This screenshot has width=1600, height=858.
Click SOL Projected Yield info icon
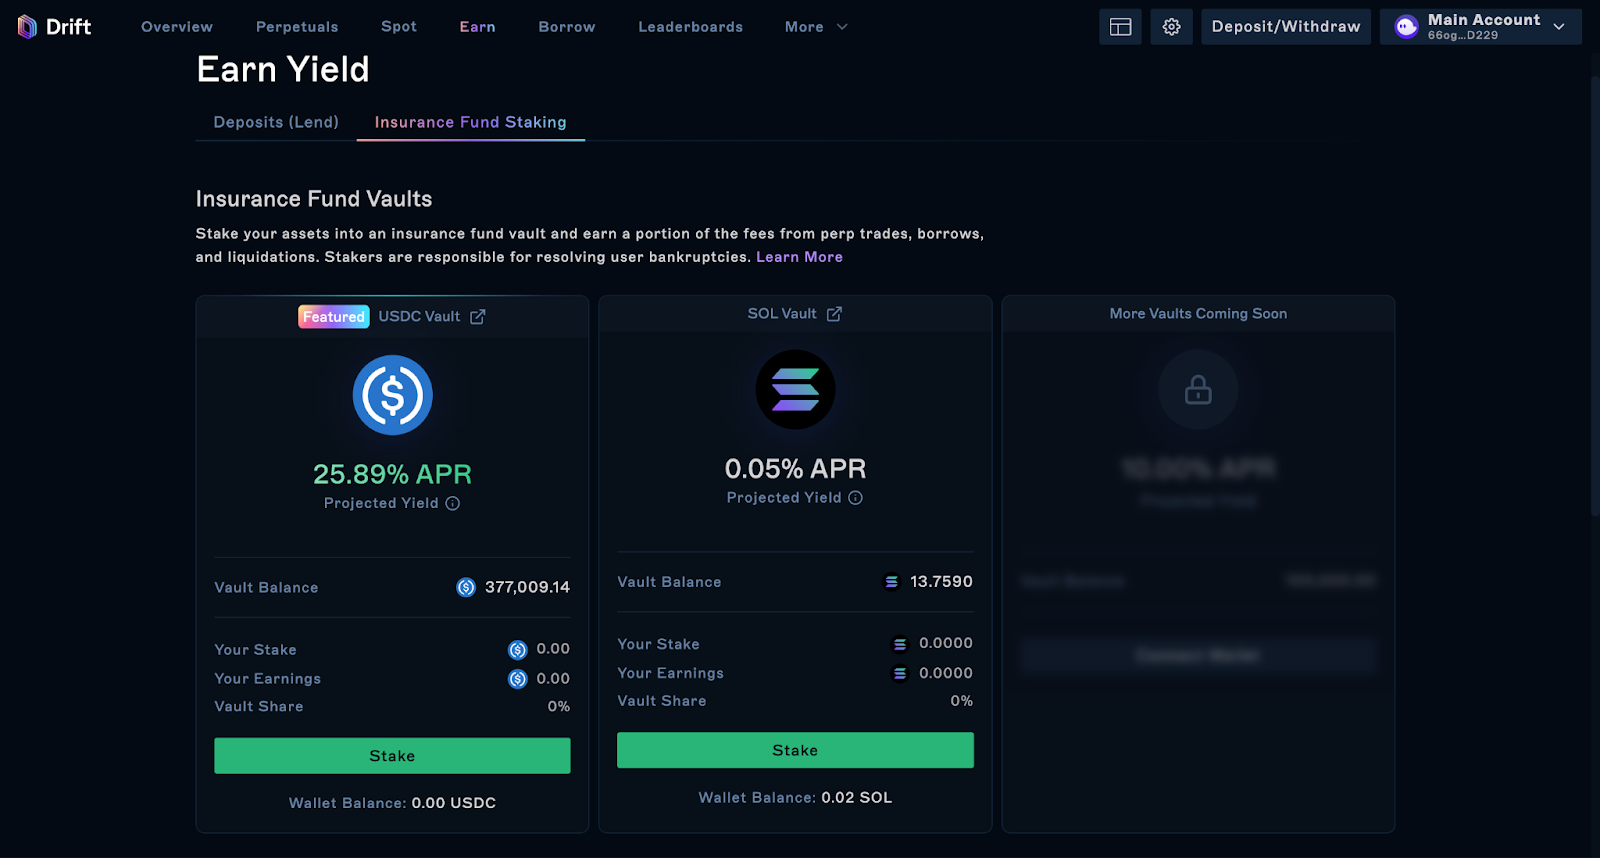click(x=856, y=498)
